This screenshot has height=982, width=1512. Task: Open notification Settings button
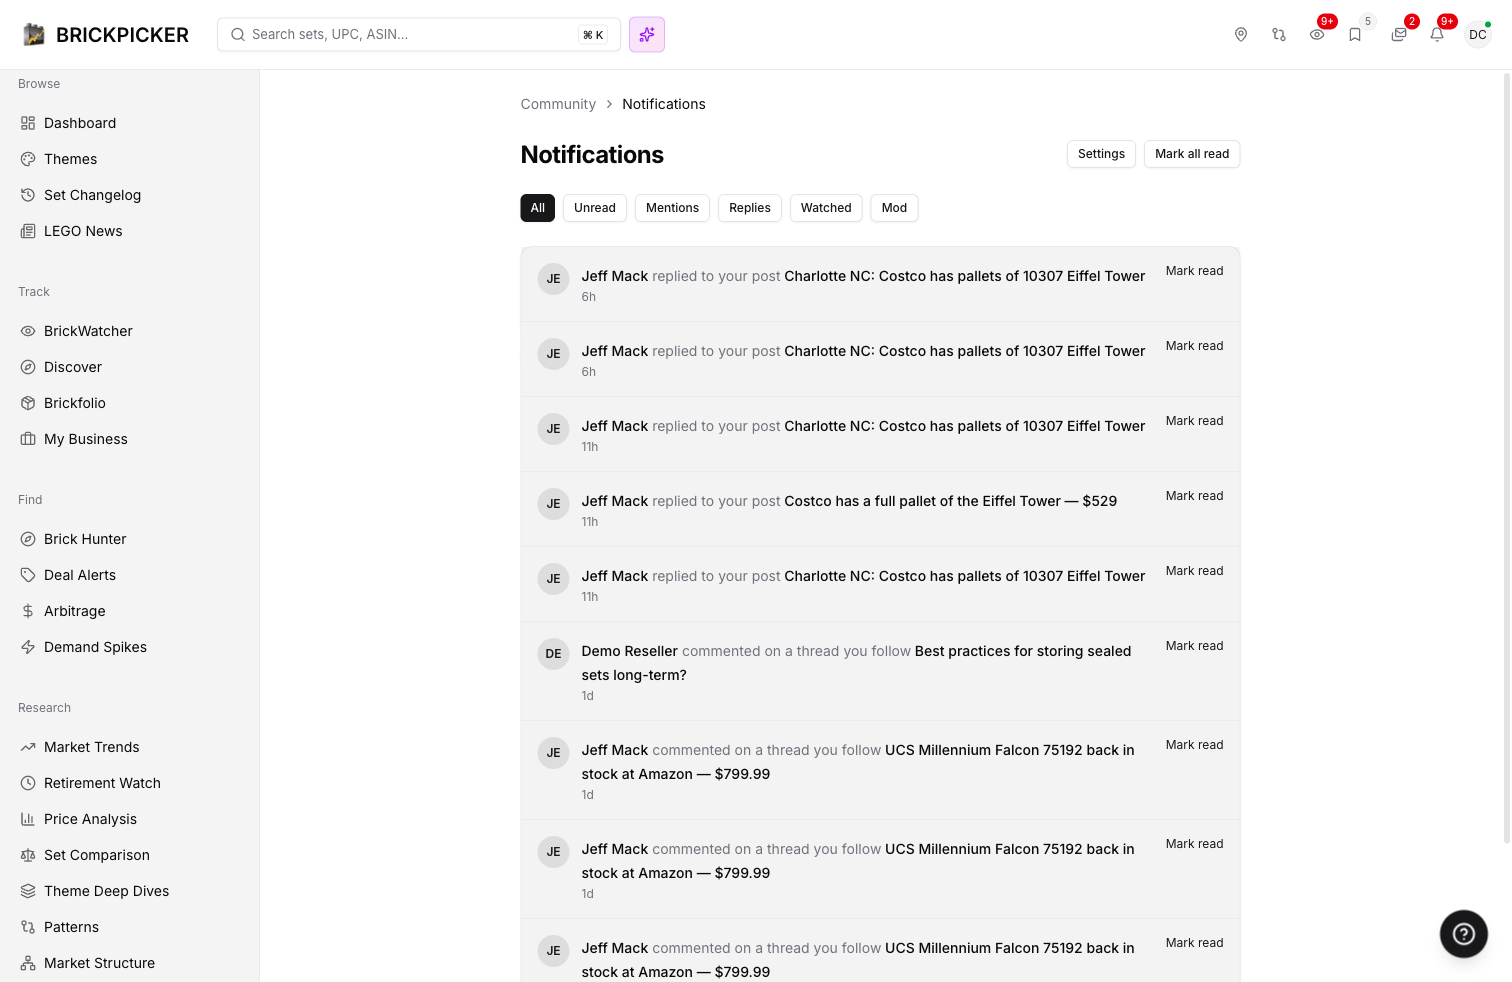point(1101,154)
